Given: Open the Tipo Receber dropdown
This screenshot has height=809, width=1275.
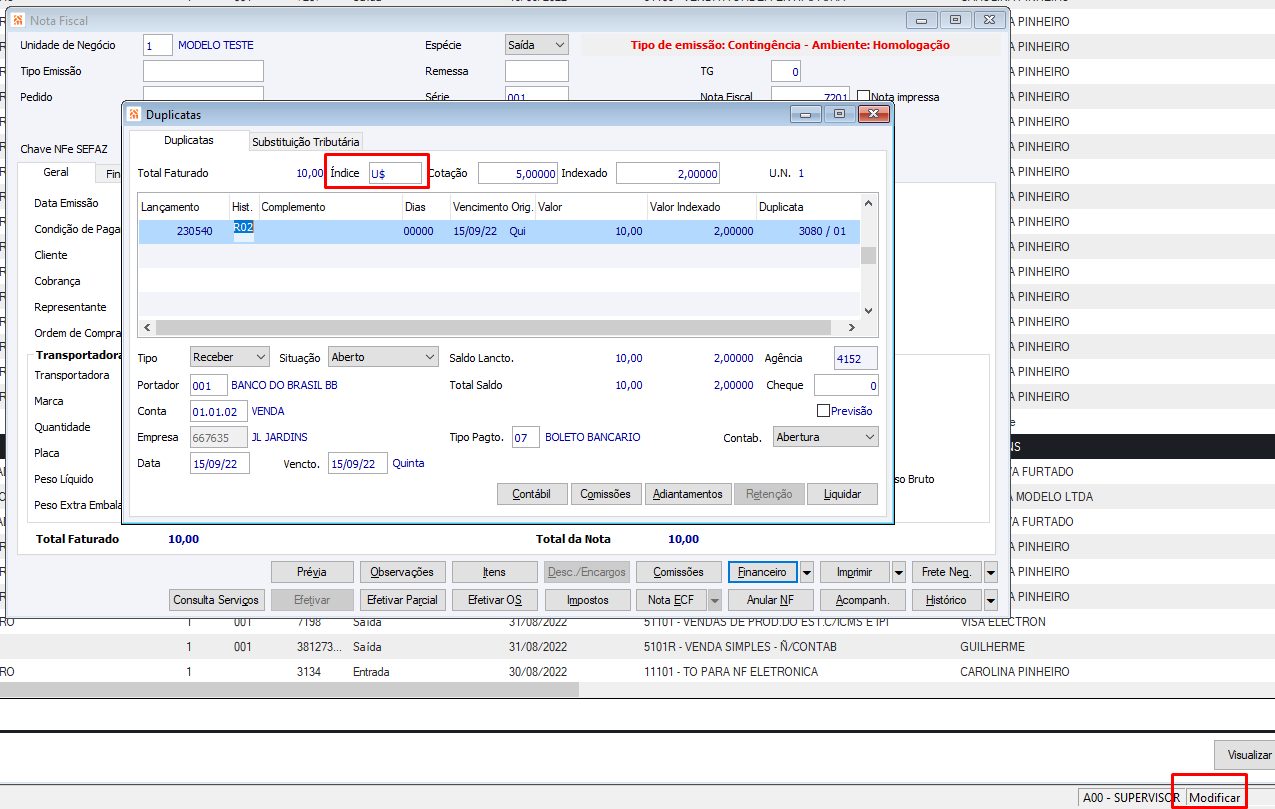Looking at the screenshot, I should pyautogui.click(x=230, y=357).
